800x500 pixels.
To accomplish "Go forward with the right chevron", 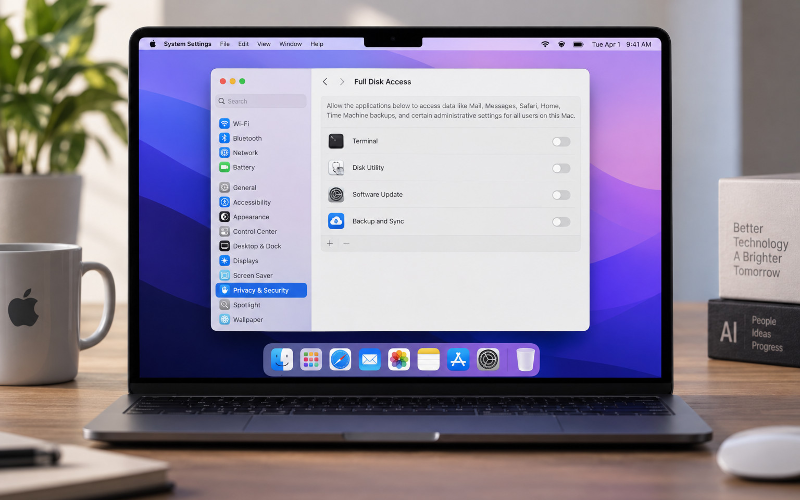I will 342,82.
